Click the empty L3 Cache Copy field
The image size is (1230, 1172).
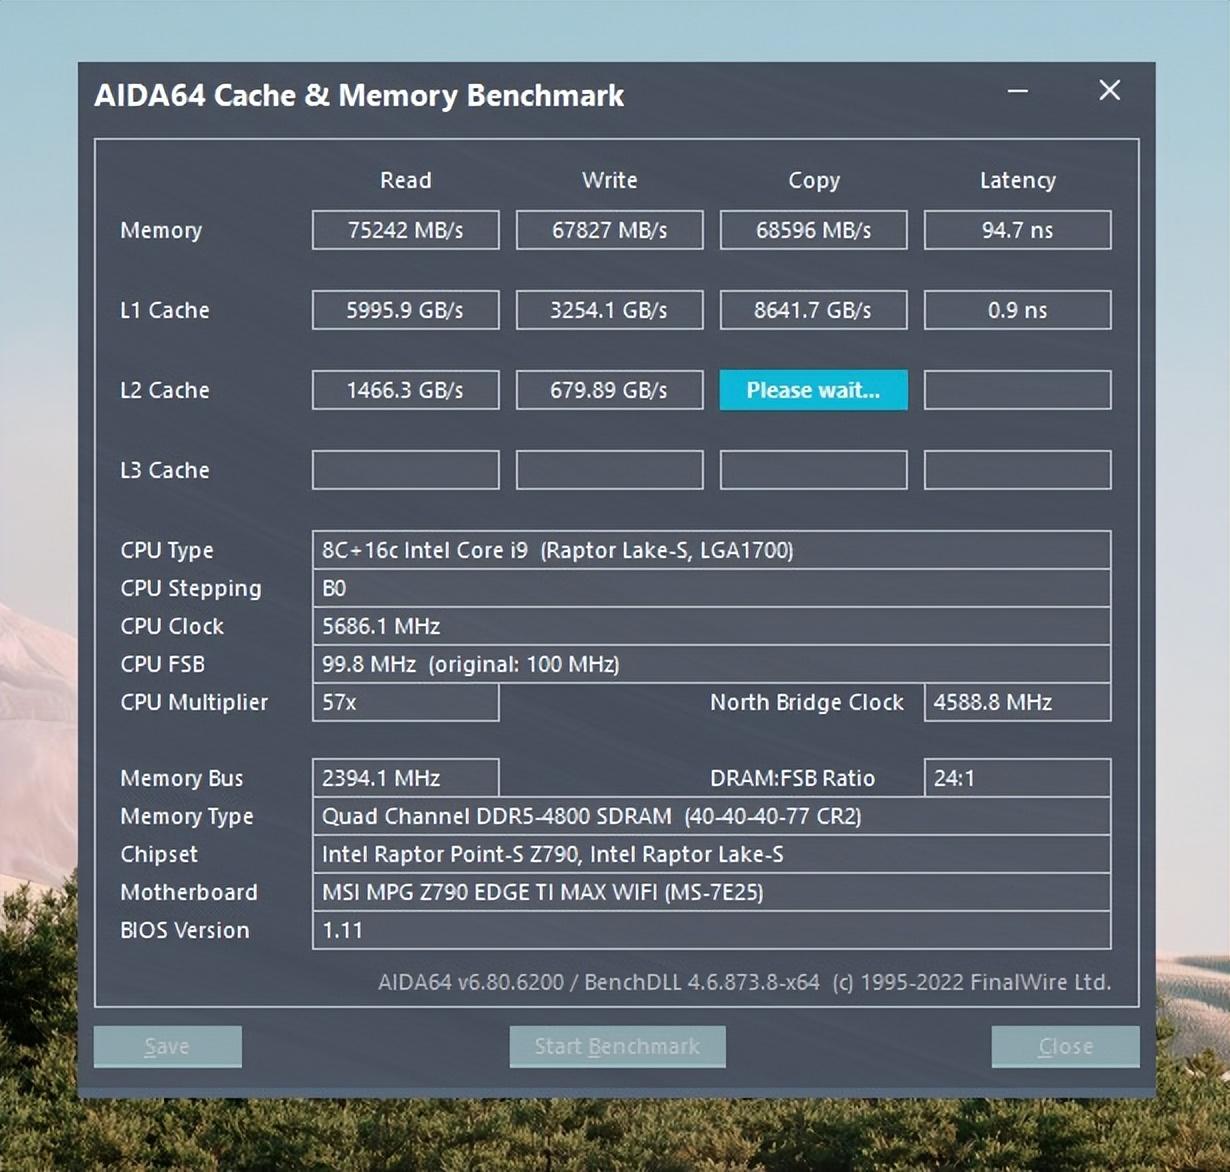point(814,470)
